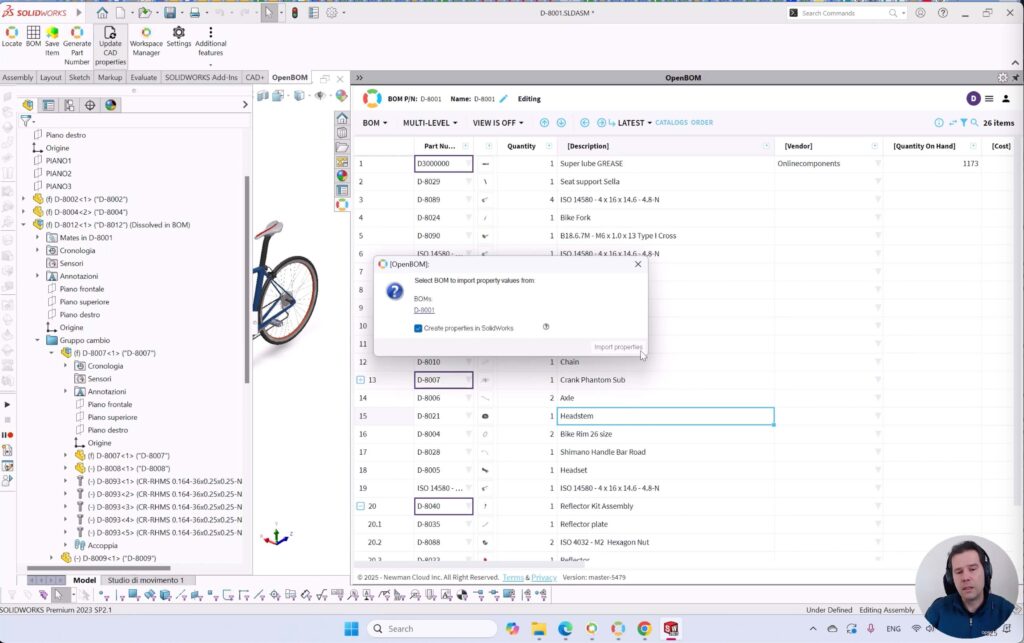
Task: Open user profile icon in OpenBOM
Action: 1006,99
